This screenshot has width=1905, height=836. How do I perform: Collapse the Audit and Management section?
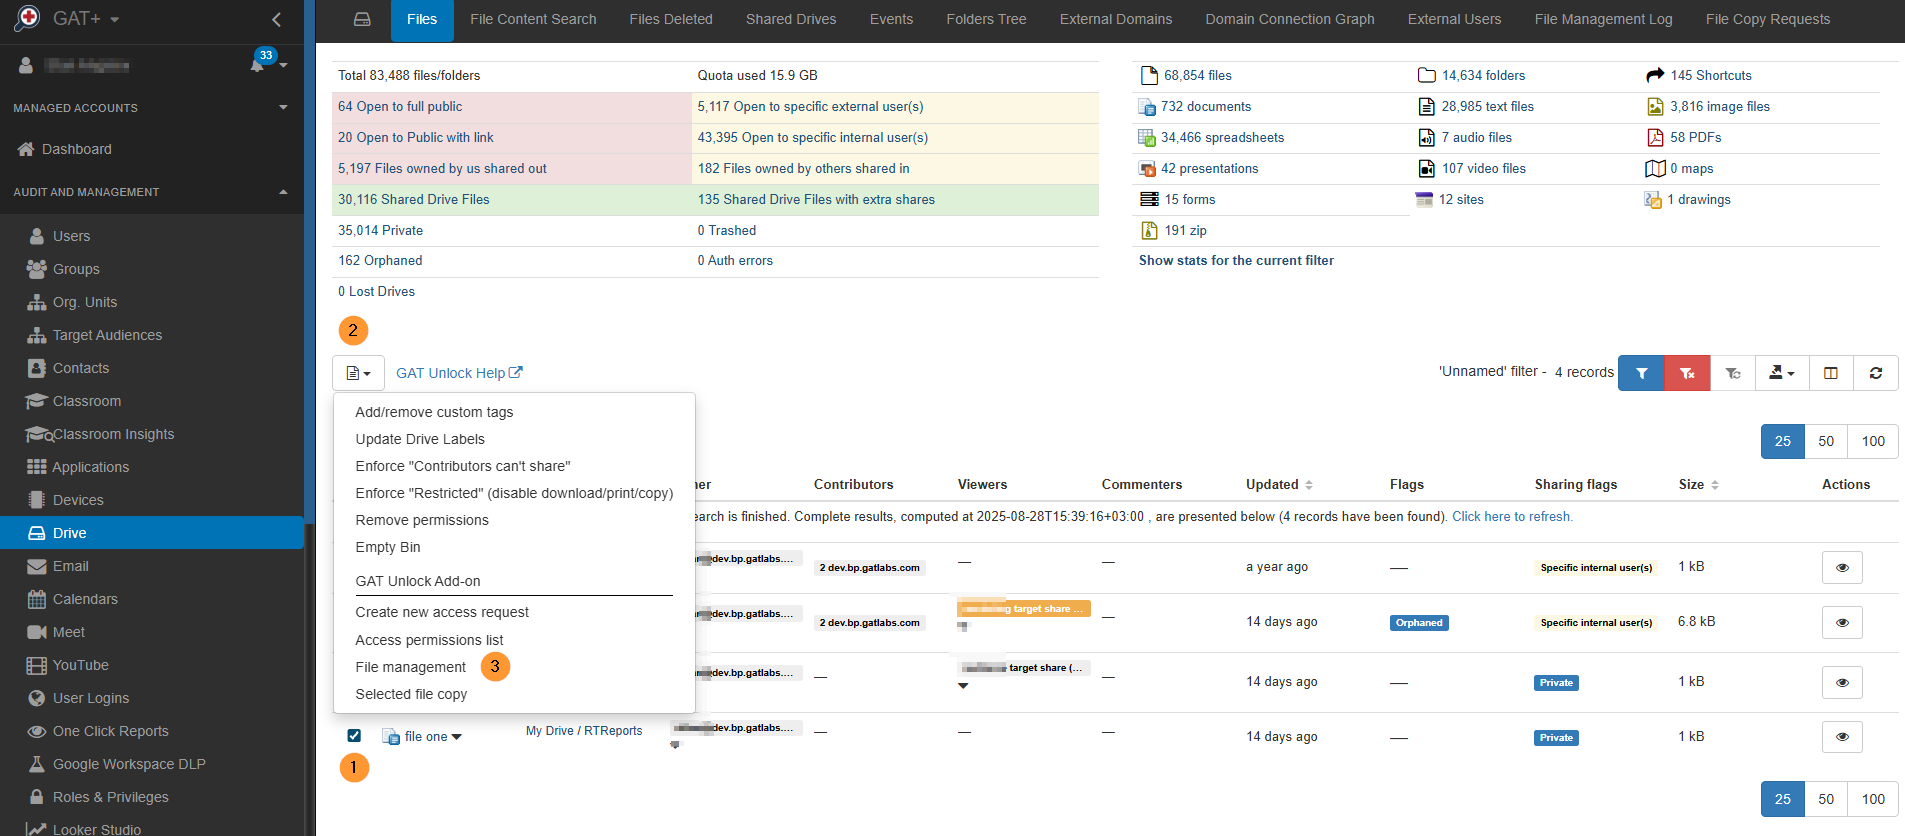point(283,192)
